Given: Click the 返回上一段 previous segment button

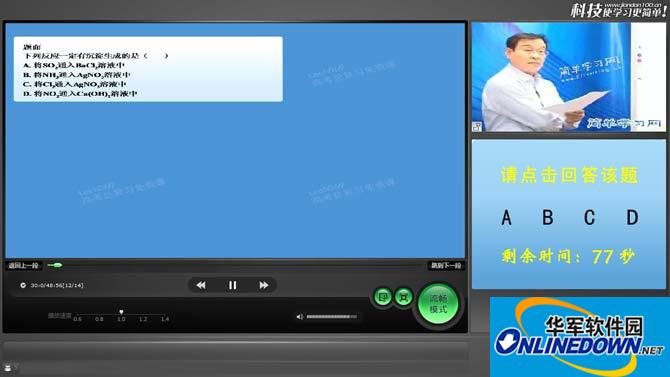Looking at the screenshot, I should tap(24, 265).
